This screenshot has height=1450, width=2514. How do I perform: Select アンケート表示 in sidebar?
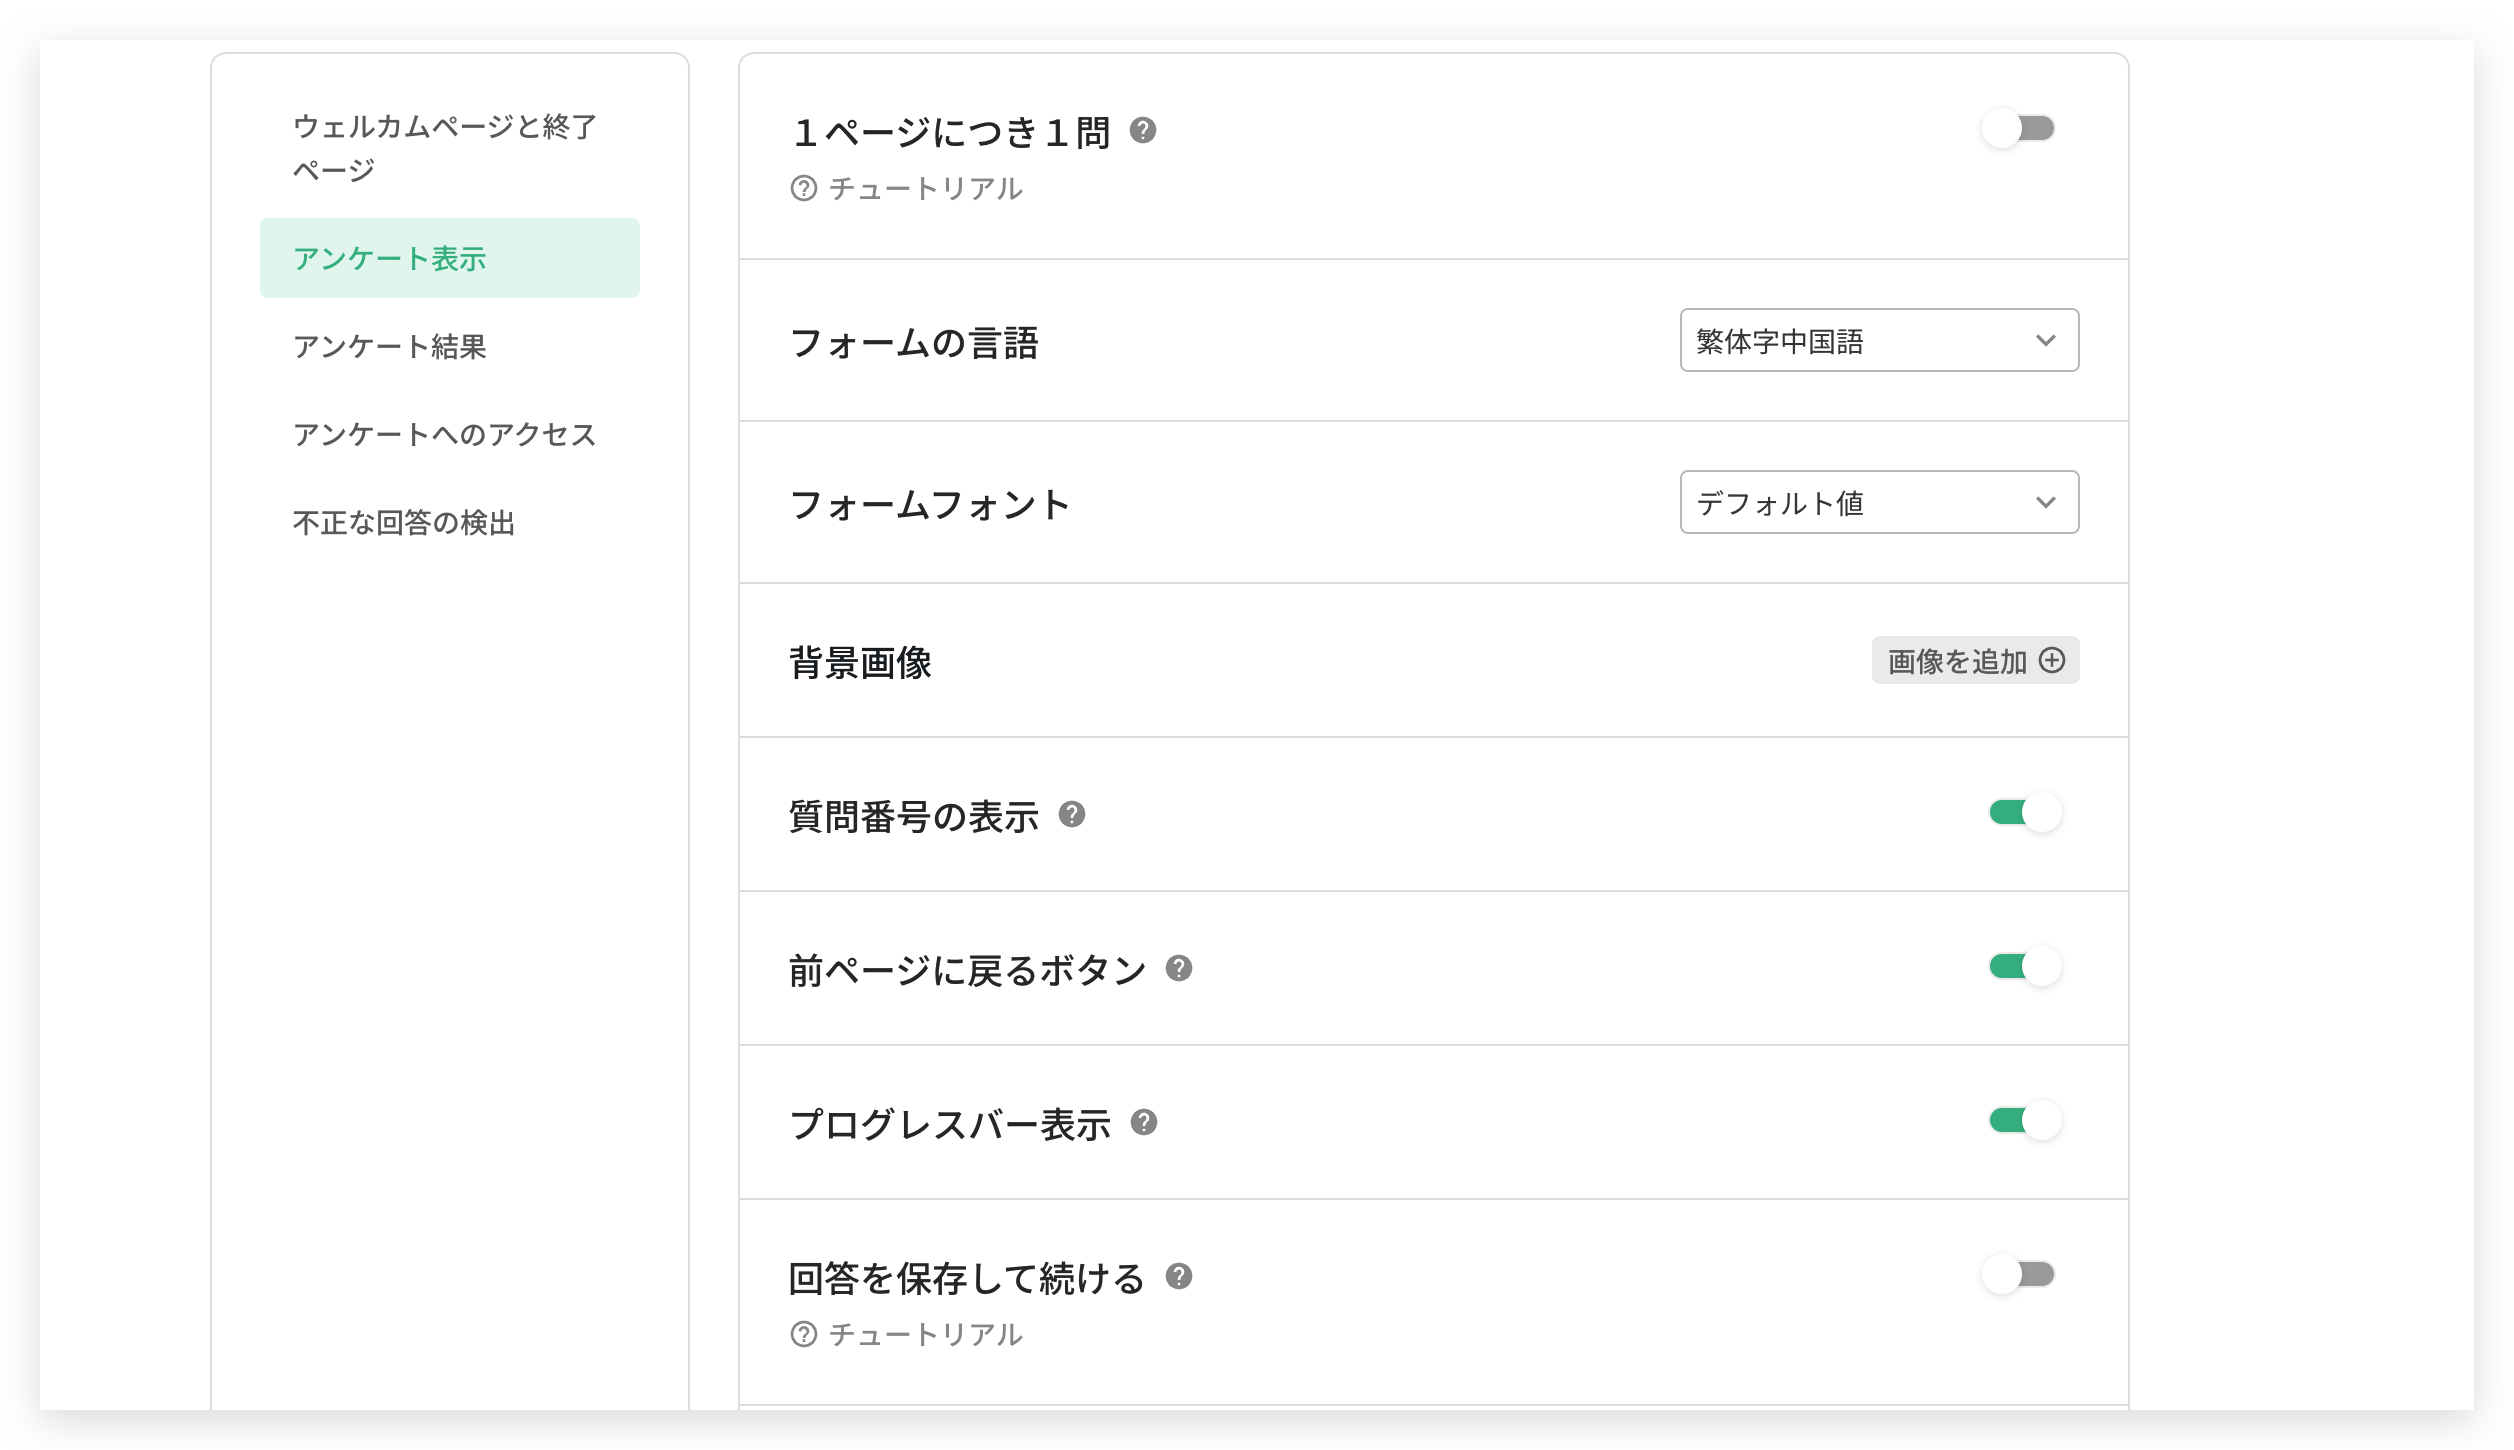point(449,258)
